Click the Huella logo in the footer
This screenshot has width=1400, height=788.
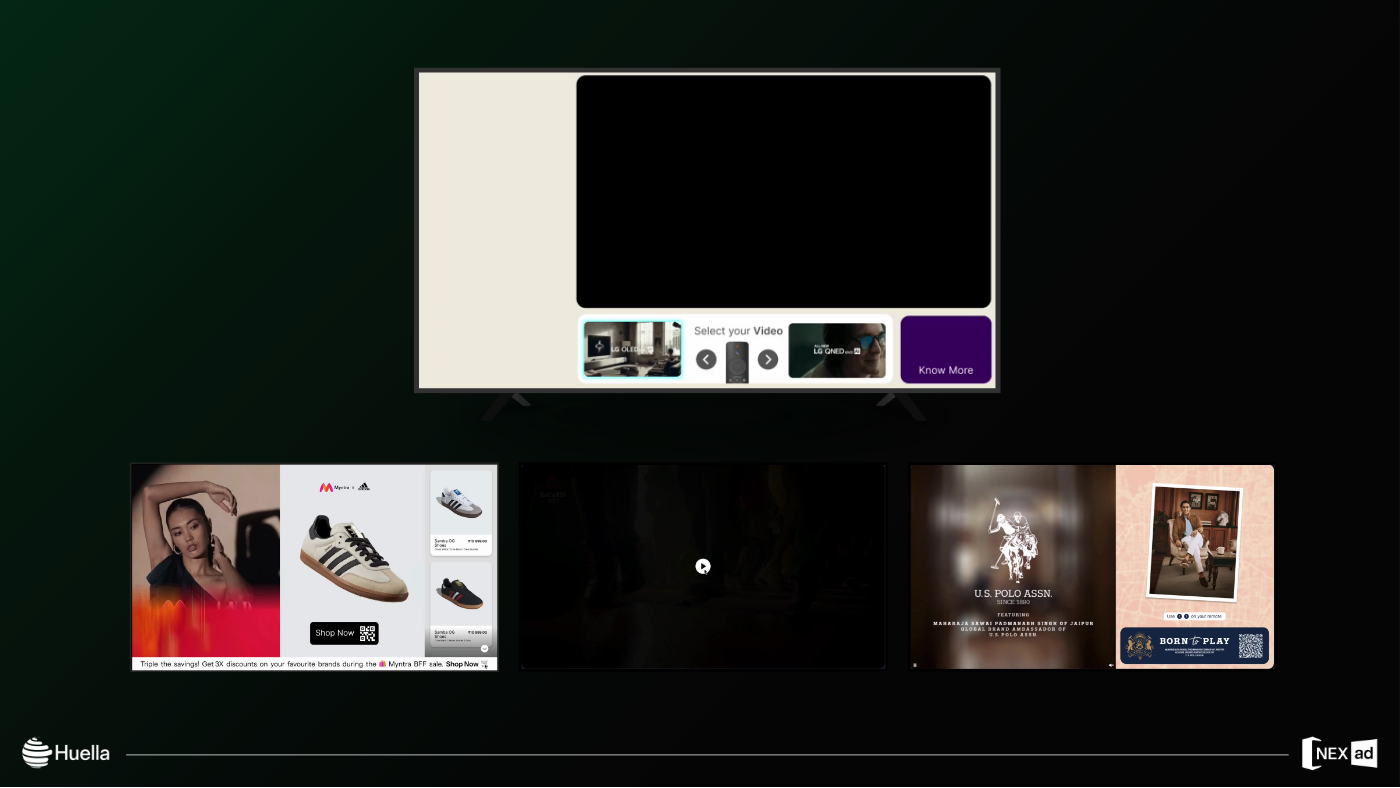point(66,753)
